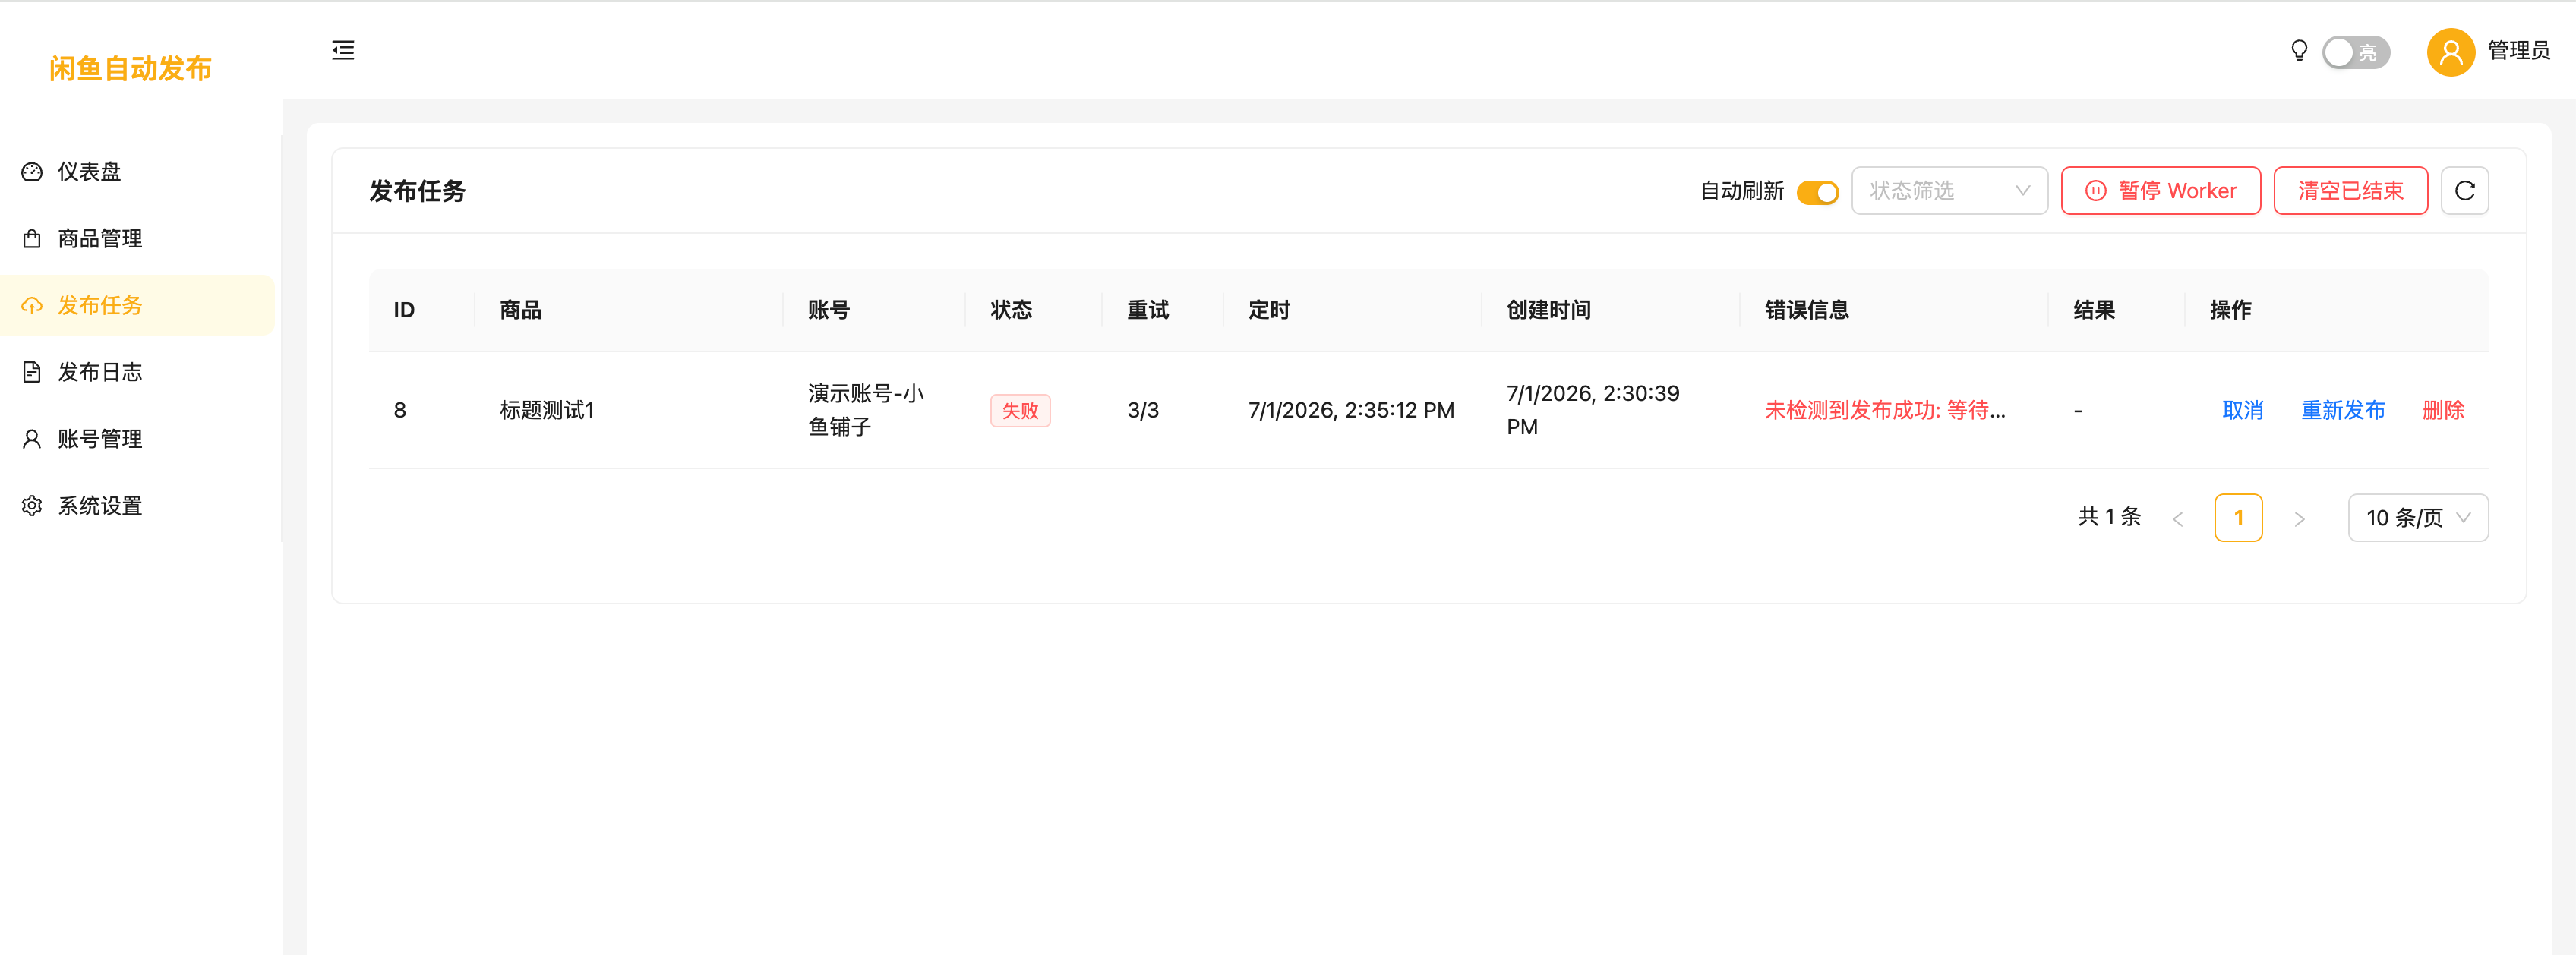Viewport: 2576px width, 955px height.
Task: Select the 发布任务 sidebar item
Action: 138,305
